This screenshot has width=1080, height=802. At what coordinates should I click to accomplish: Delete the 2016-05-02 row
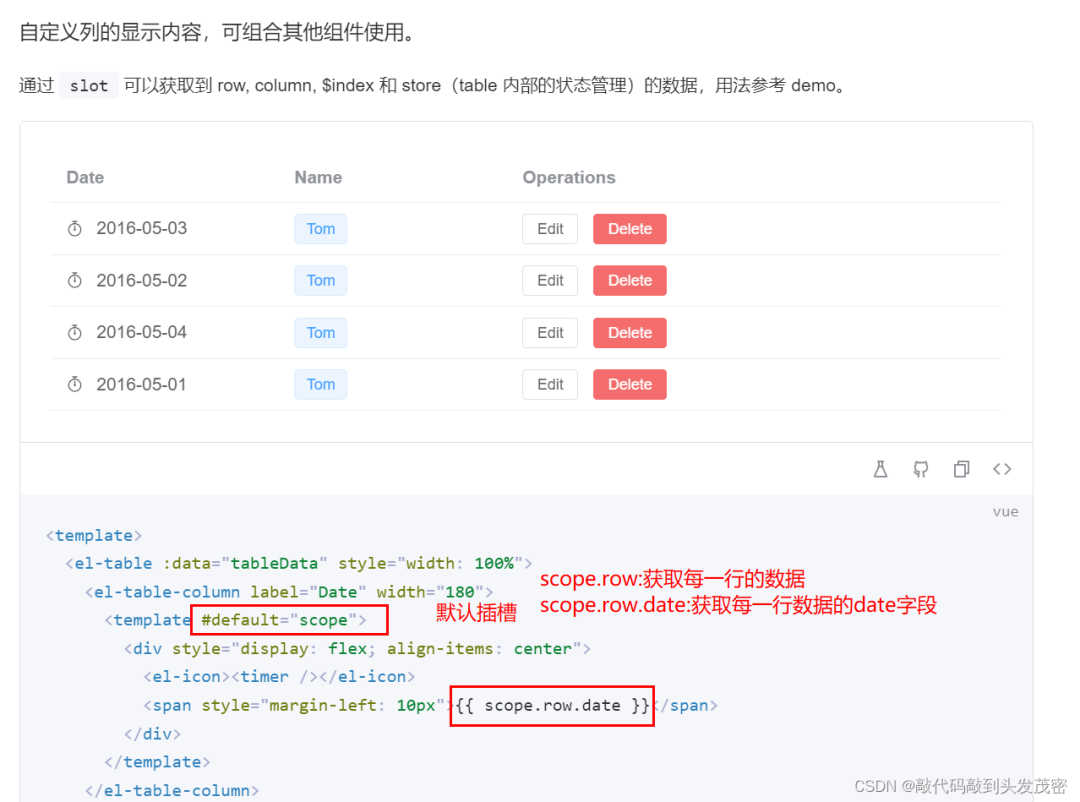tap(630, 280)
